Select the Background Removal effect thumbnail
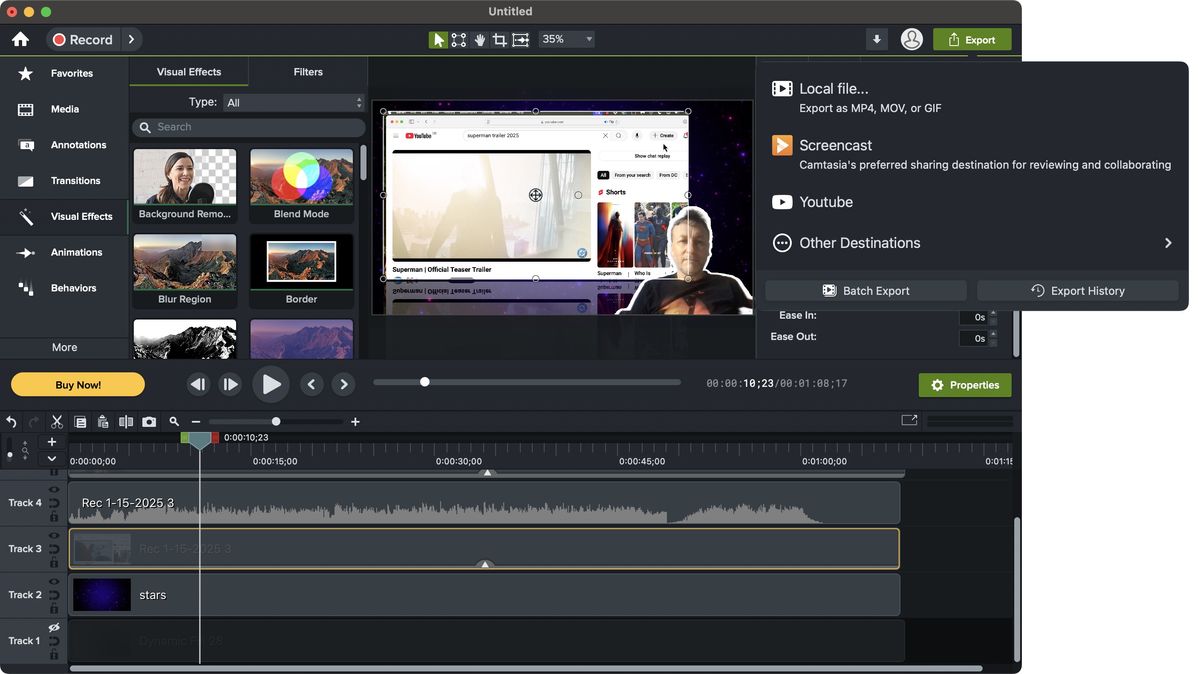This screenshot has height=674, width=1200. click(184, 178)
